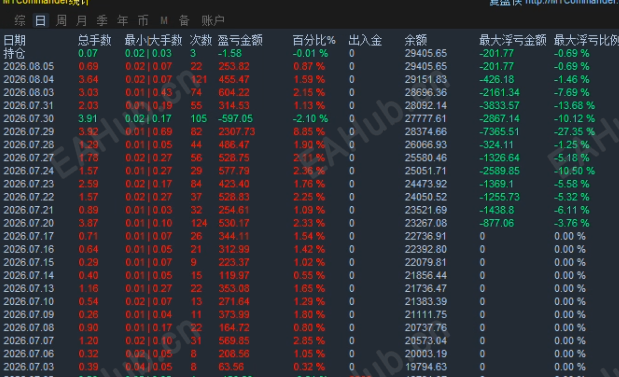Click the 出入金 column header
This screenshot has height=377, width=619.
tap(365, 40)
